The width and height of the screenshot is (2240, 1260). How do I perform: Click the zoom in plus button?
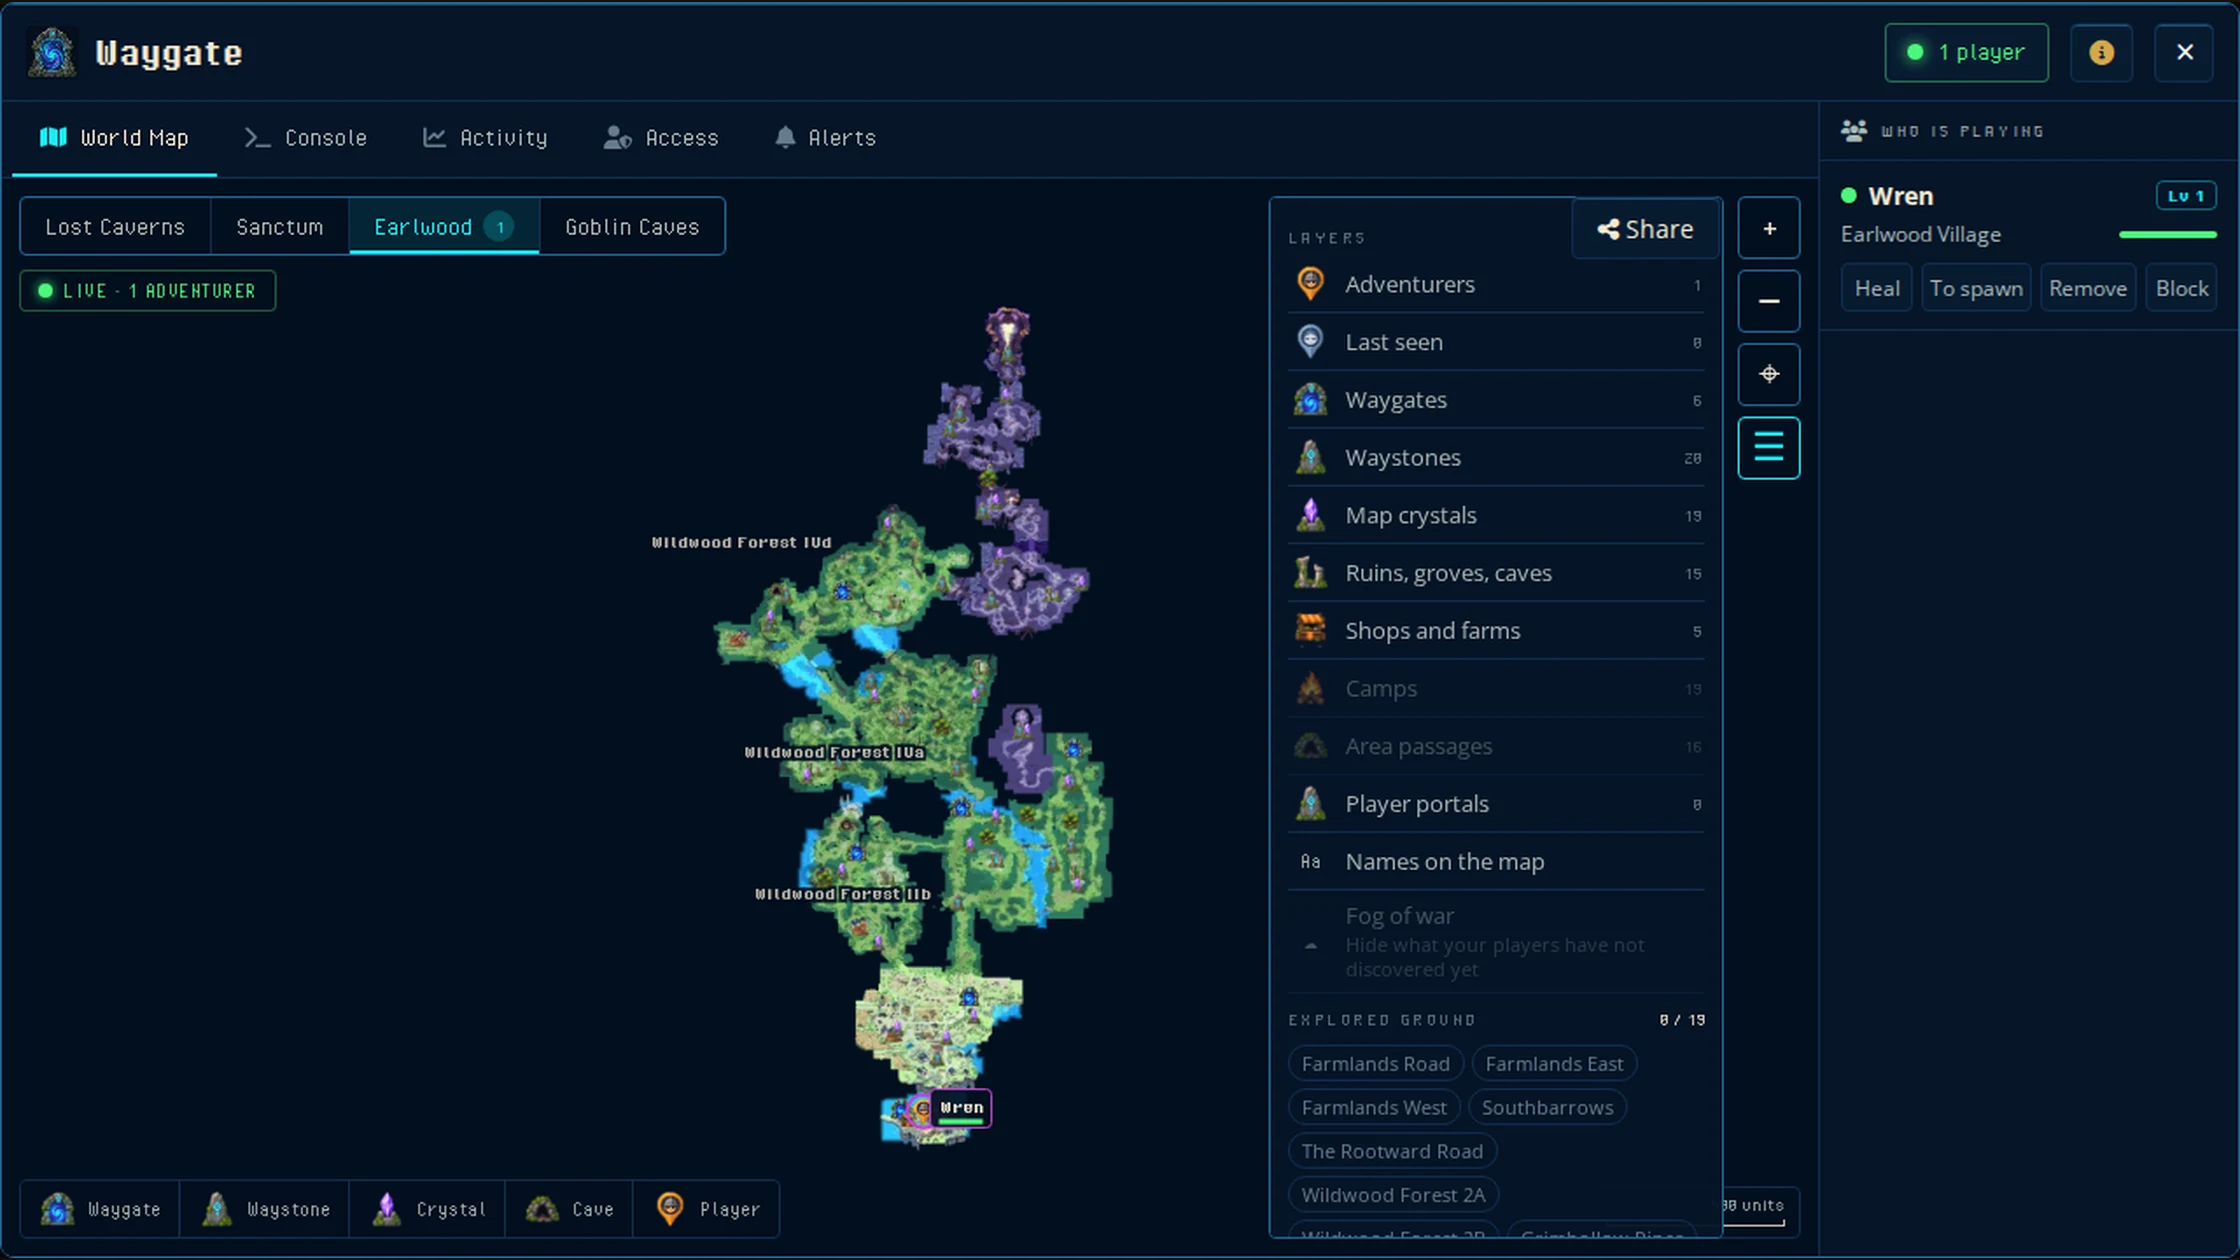tap(1768, 229)
